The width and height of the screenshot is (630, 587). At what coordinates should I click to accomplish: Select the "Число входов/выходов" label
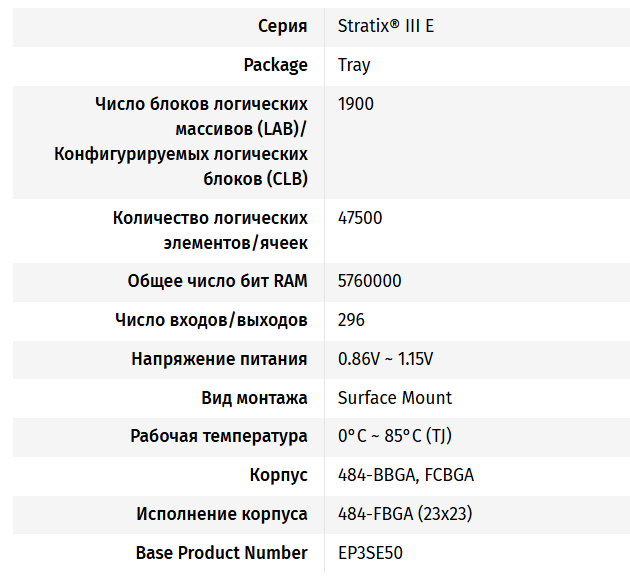point(211,320)
